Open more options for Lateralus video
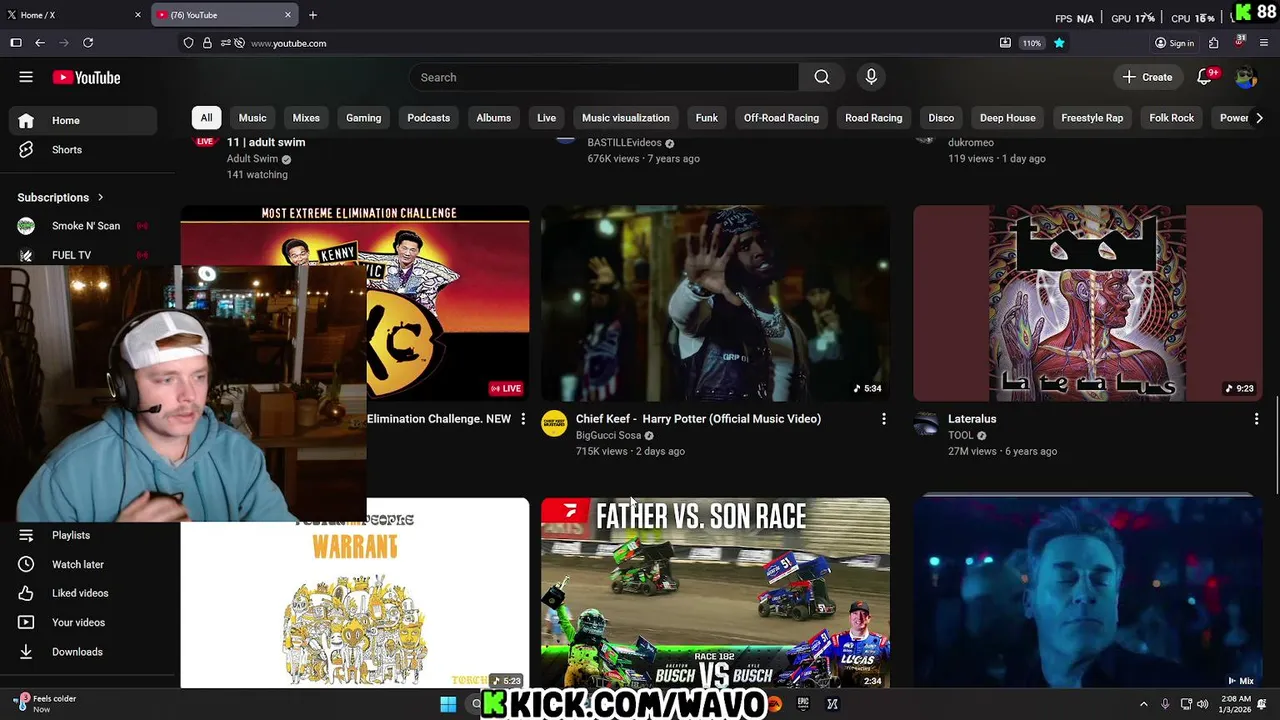This screenshot has width=1280, height=720. (x=1256, y=419)
